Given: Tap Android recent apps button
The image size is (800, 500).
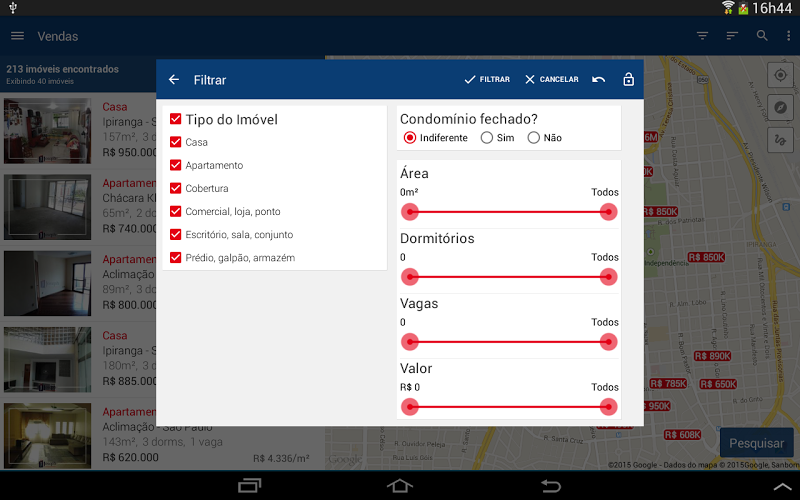Looking at the screenshot, I should tap(249, 485).
